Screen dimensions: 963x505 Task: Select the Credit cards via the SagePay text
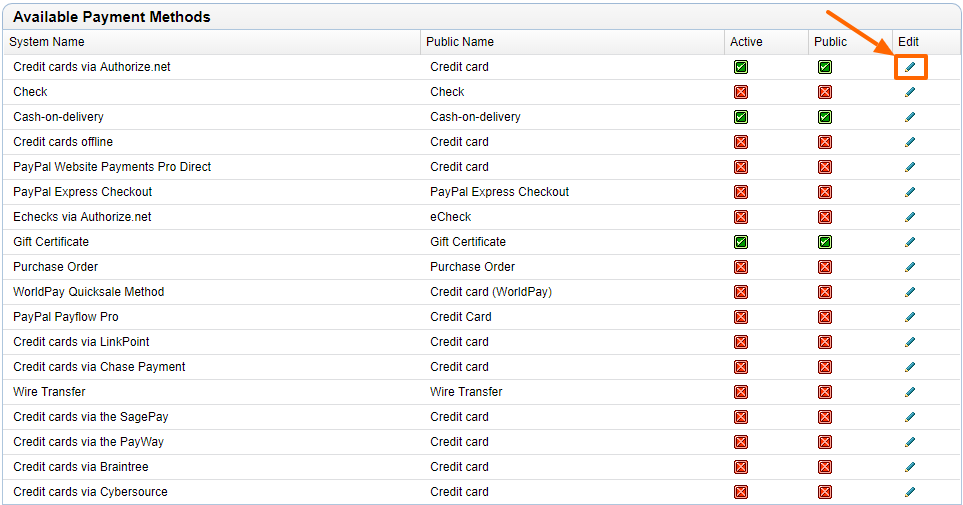(x=91, y=417)
